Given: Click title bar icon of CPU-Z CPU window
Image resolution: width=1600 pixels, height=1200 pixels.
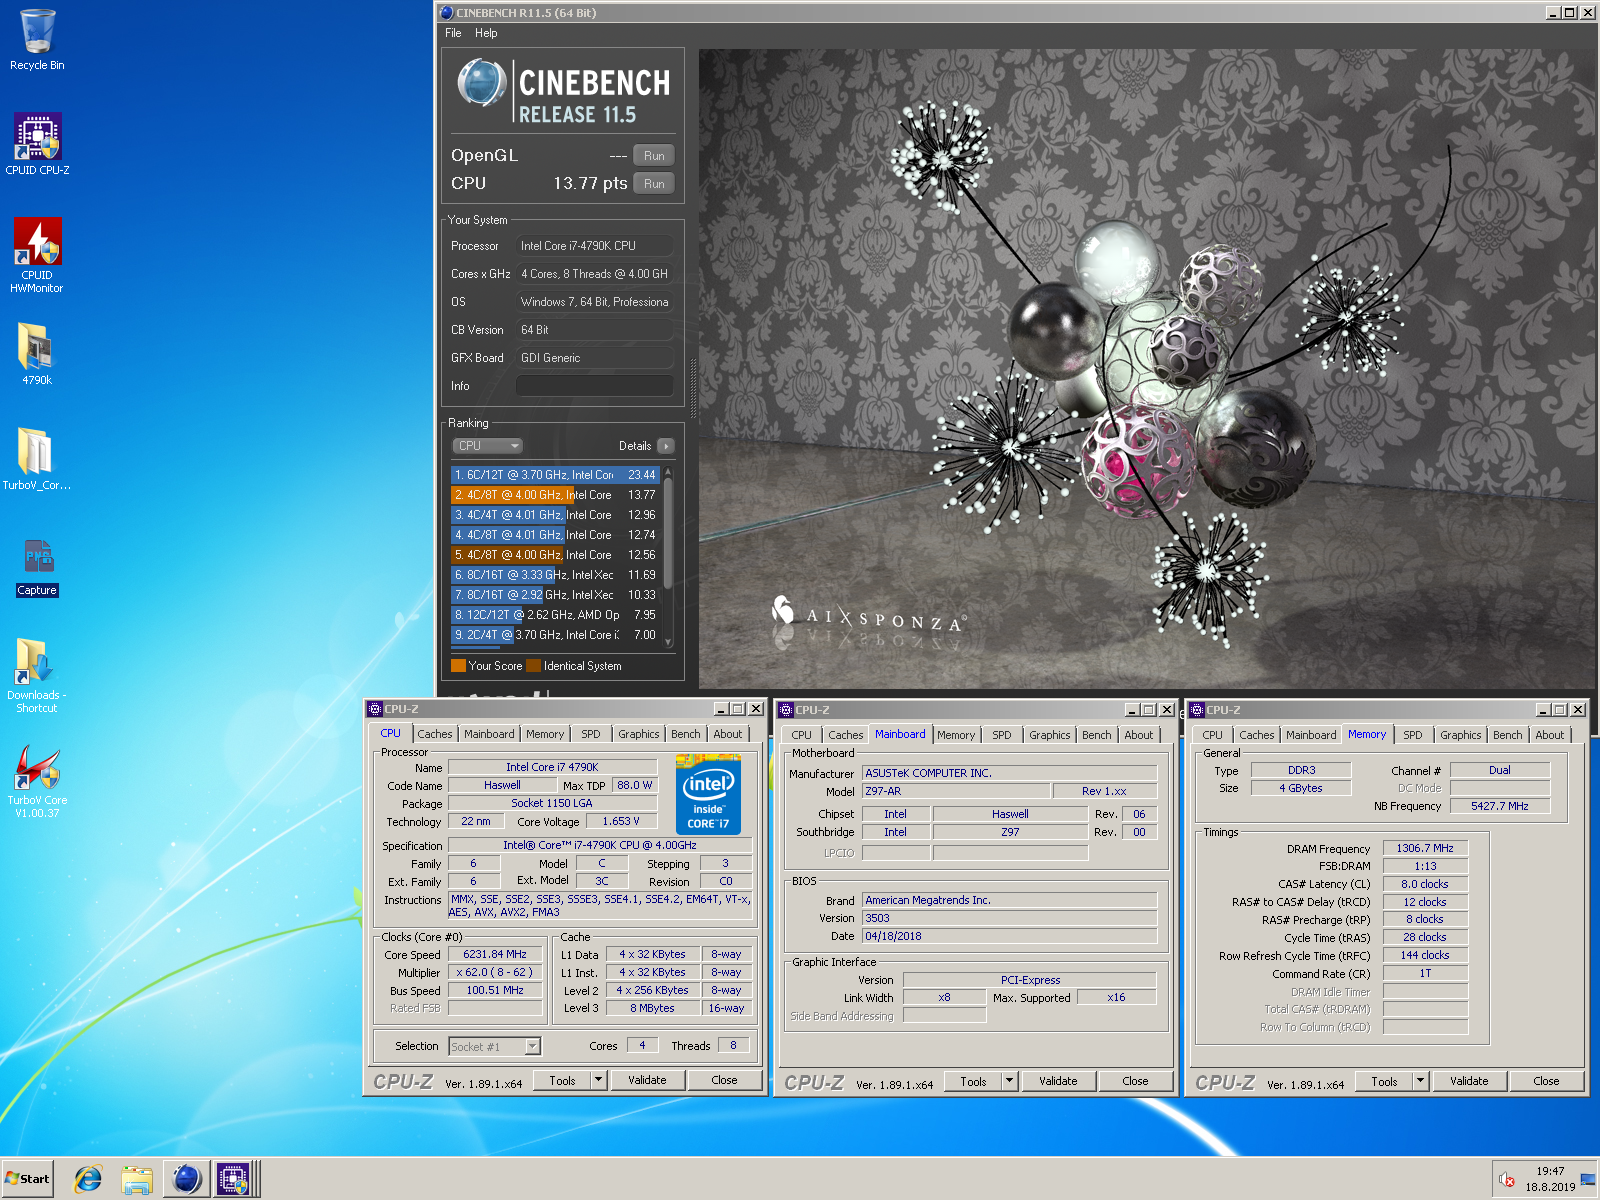Looking at the screenshot, I should pos(375,709).
